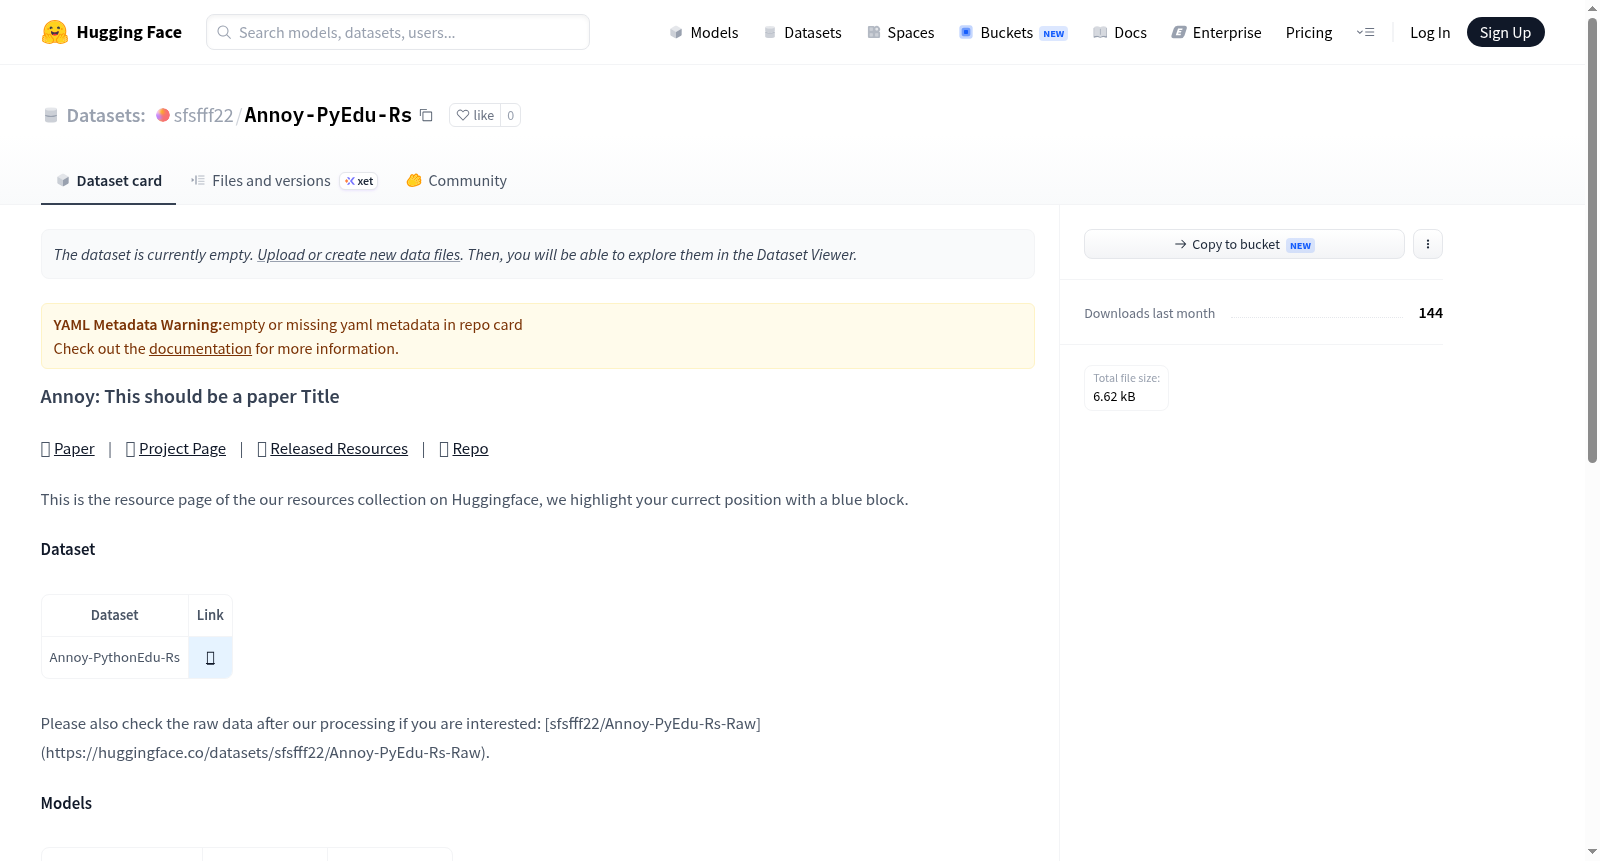Screen dimensions: 1600x861
Task: Click the Dataset section heading
Action: pyautogui.click(x=68, y=549)
